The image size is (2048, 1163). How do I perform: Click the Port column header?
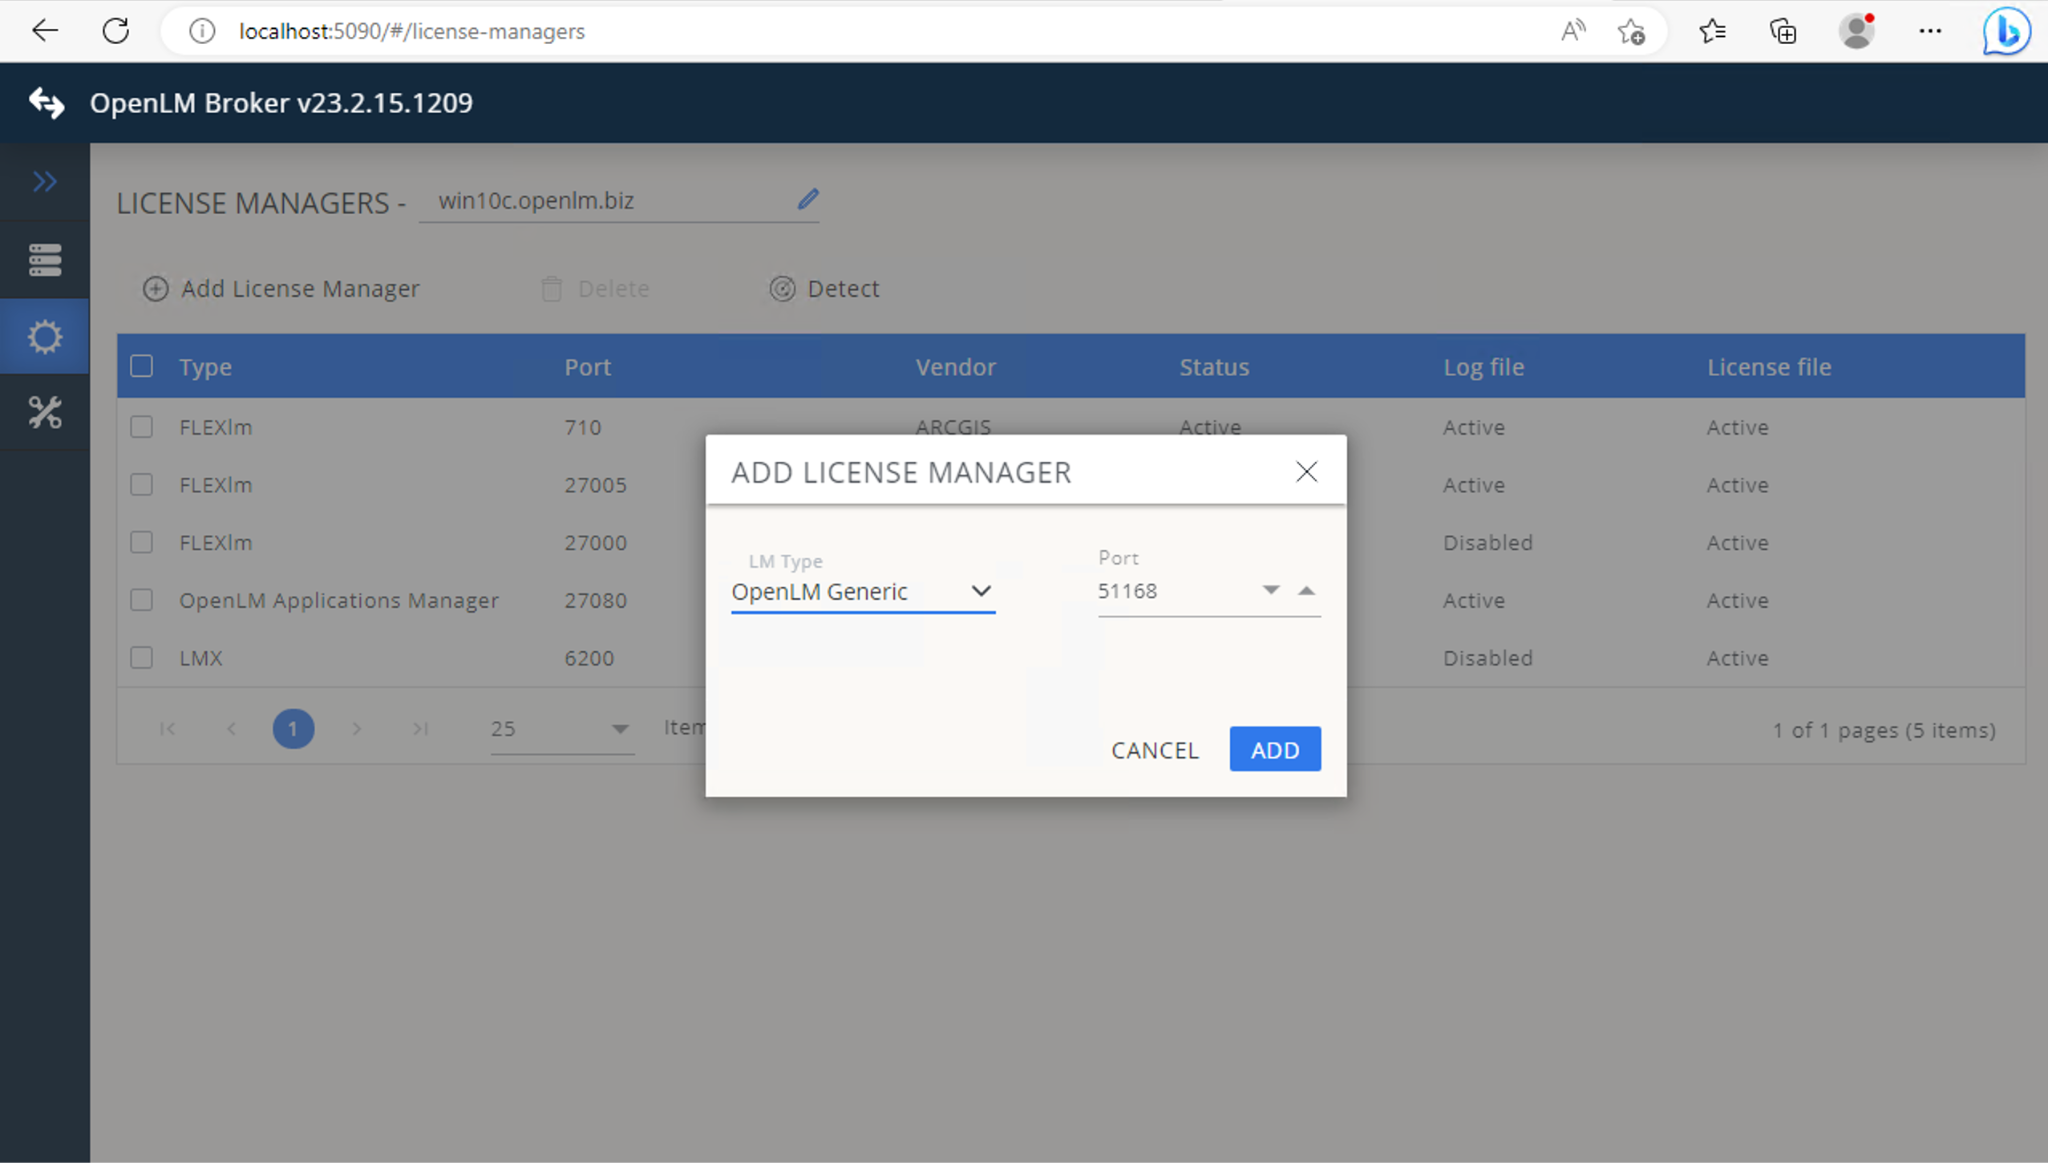587,366
